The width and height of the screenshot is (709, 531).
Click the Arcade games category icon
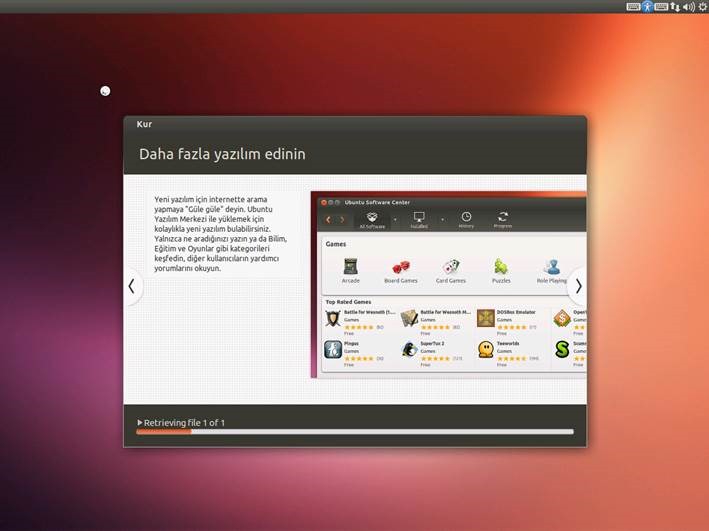[351, 268]
